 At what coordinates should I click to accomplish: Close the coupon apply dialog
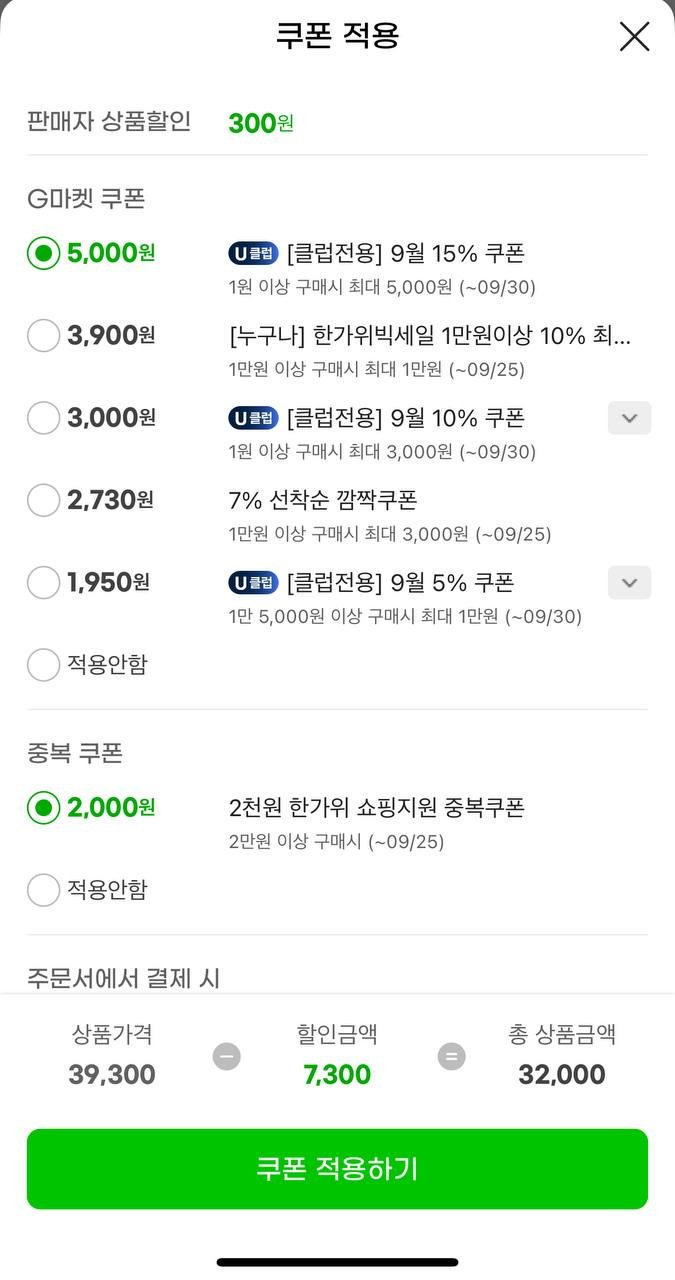634,37
